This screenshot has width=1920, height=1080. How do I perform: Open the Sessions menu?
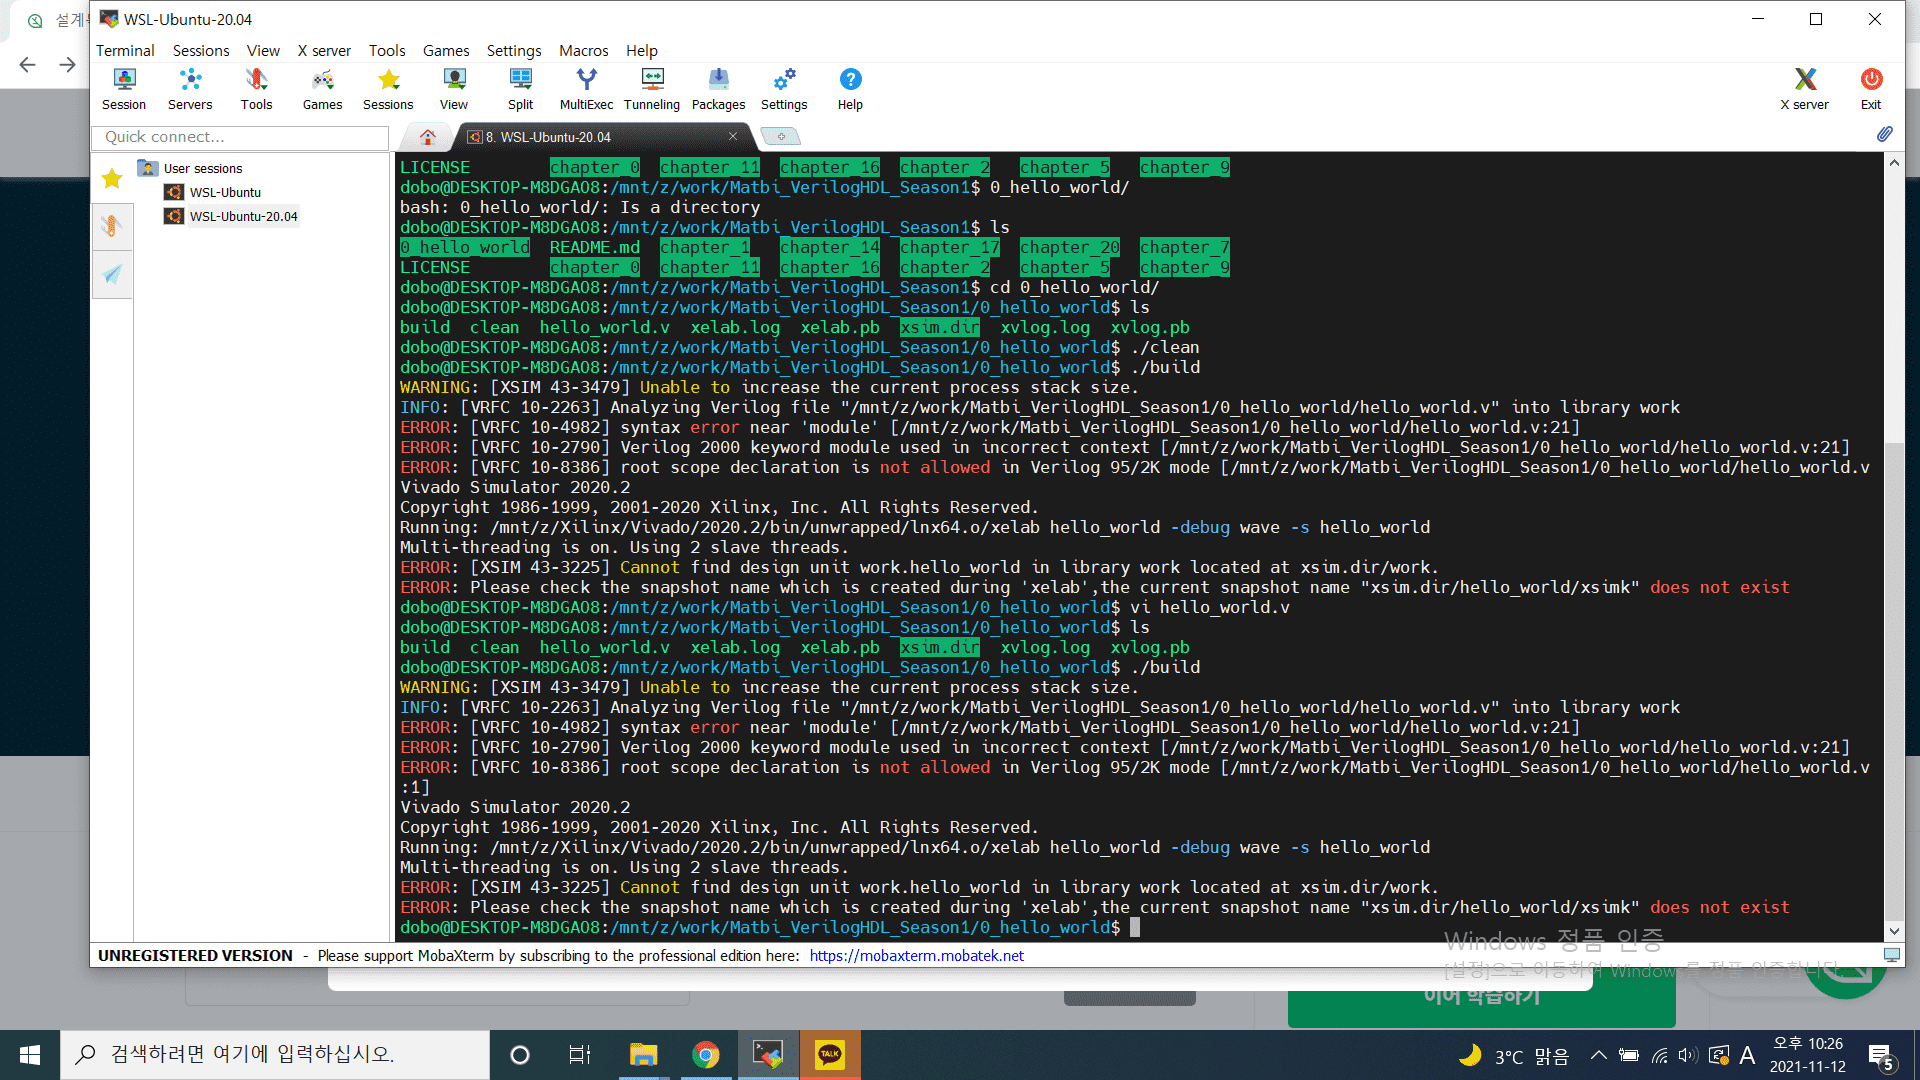(x=200, y=50)
